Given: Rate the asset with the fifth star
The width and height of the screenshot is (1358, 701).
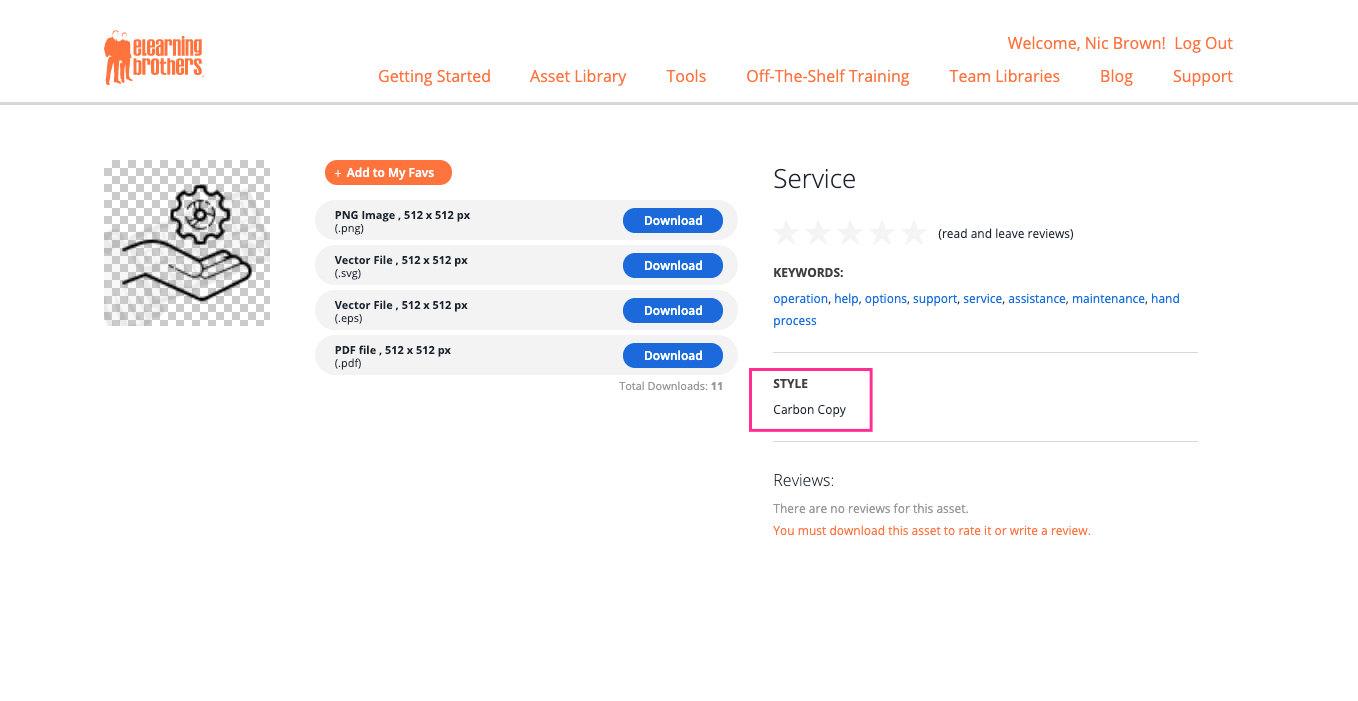Looking at the screenshot, I should coord(913,234).
